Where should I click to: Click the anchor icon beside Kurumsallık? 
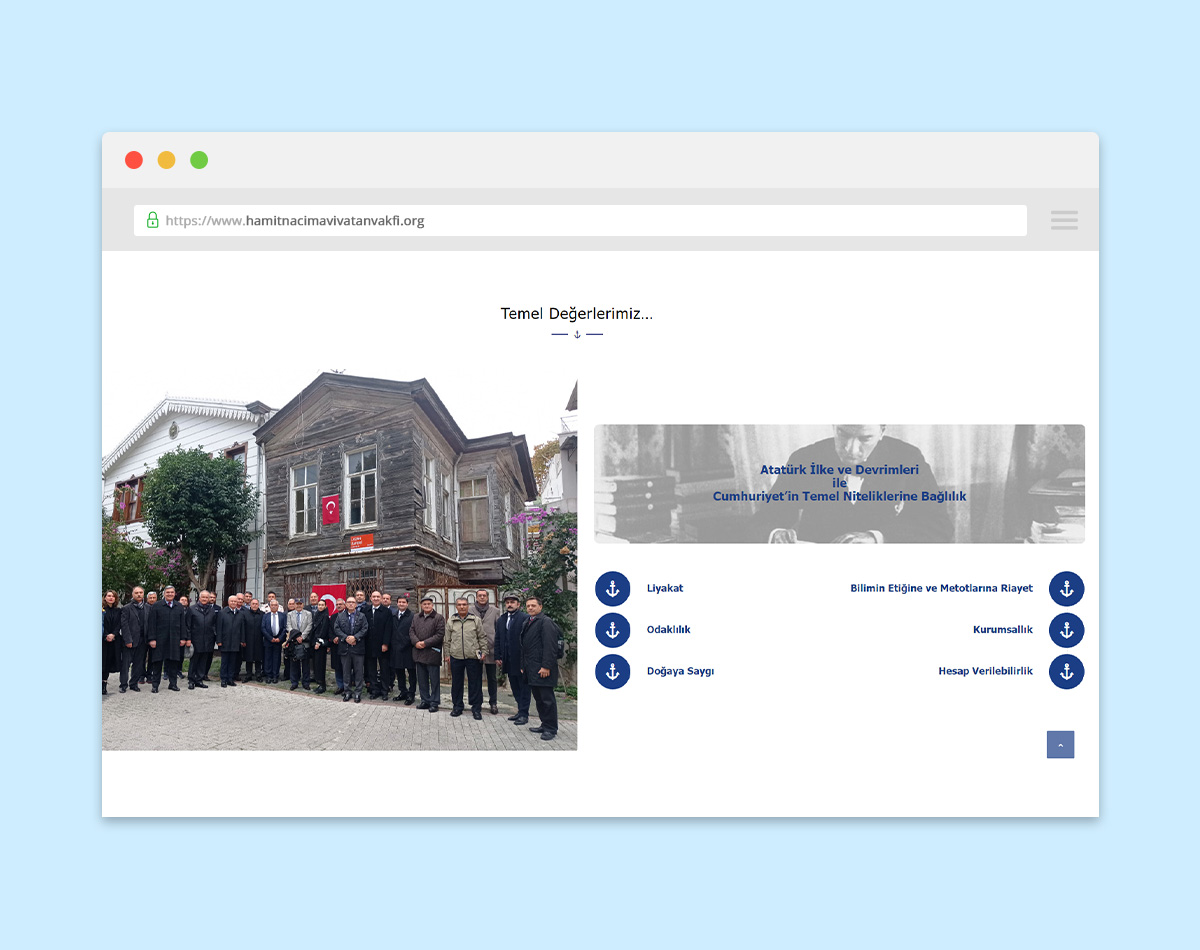pos(1066,630)
